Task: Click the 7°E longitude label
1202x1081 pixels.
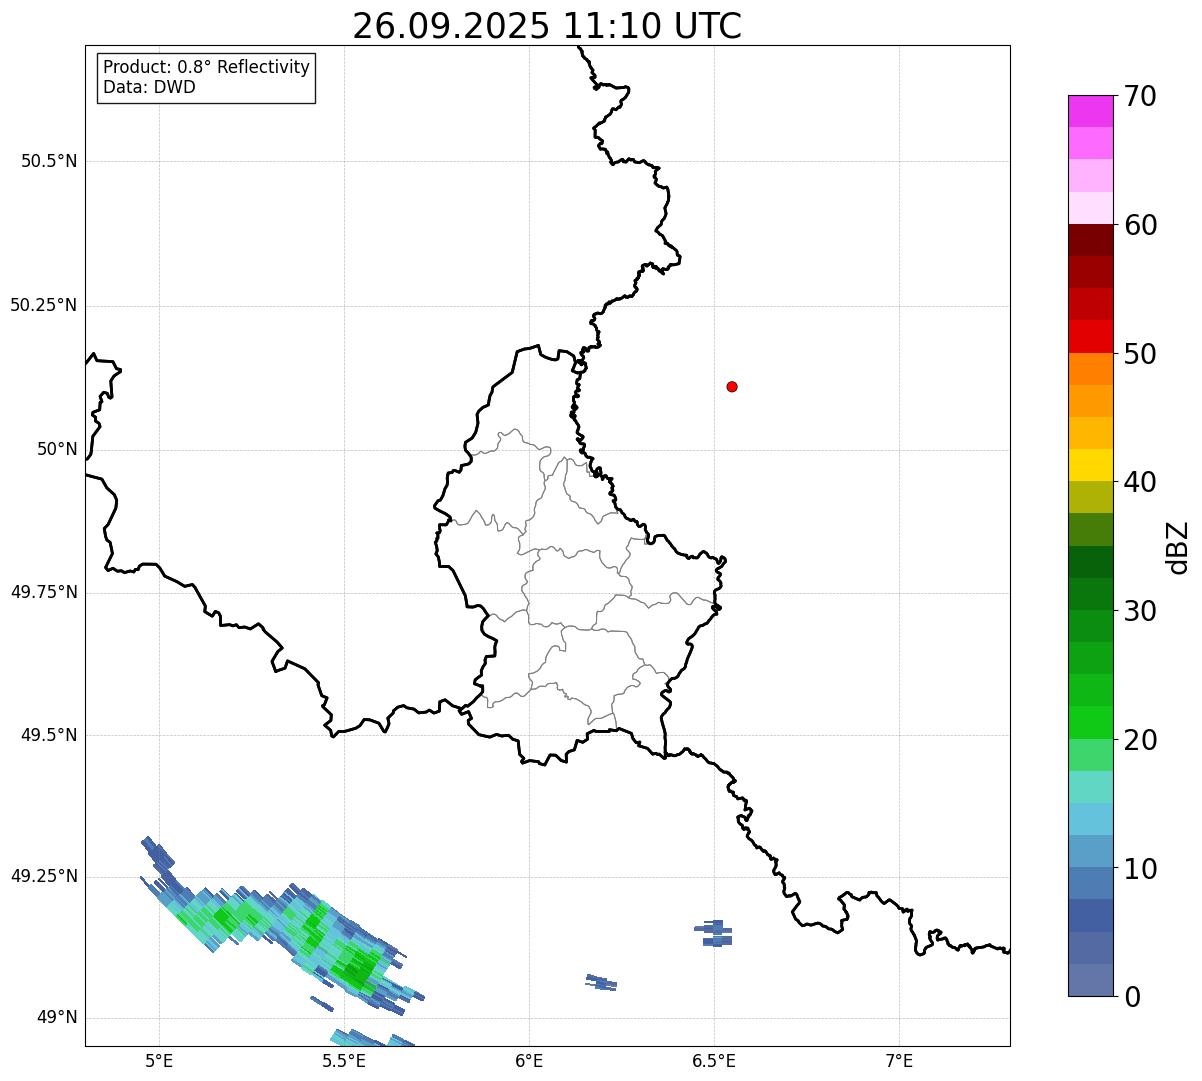Action: click(x=899, y=1060)
